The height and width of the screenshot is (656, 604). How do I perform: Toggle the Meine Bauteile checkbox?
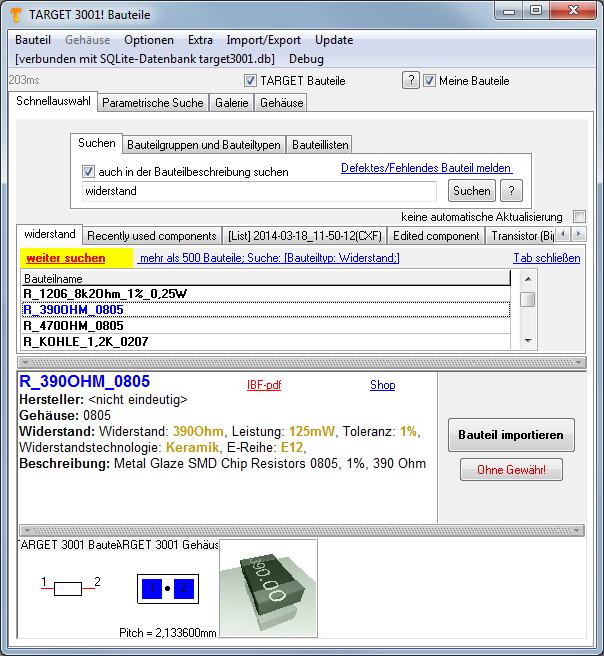430,81
